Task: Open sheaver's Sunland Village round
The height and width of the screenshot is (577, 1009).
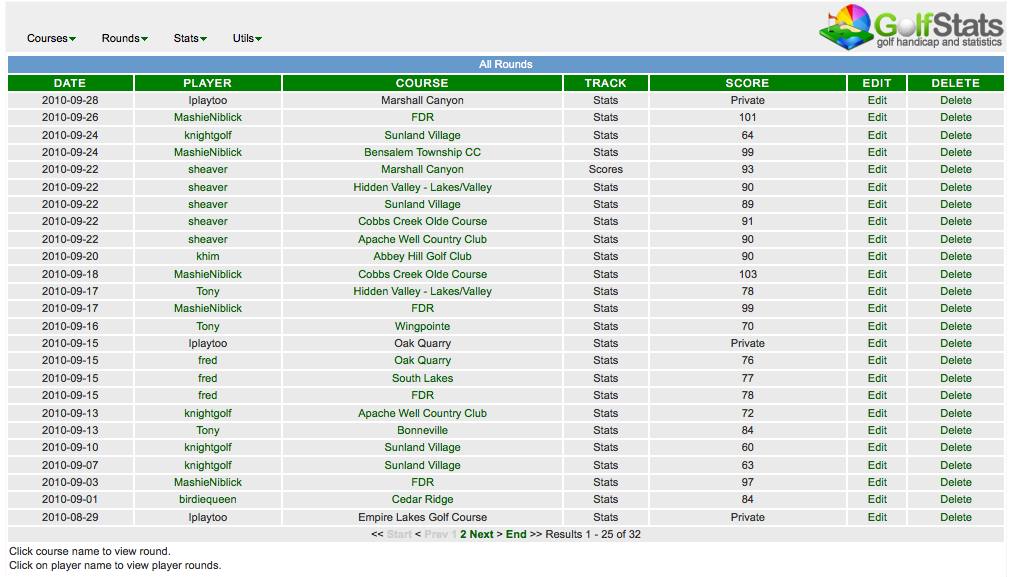Action: coord(422,205)
